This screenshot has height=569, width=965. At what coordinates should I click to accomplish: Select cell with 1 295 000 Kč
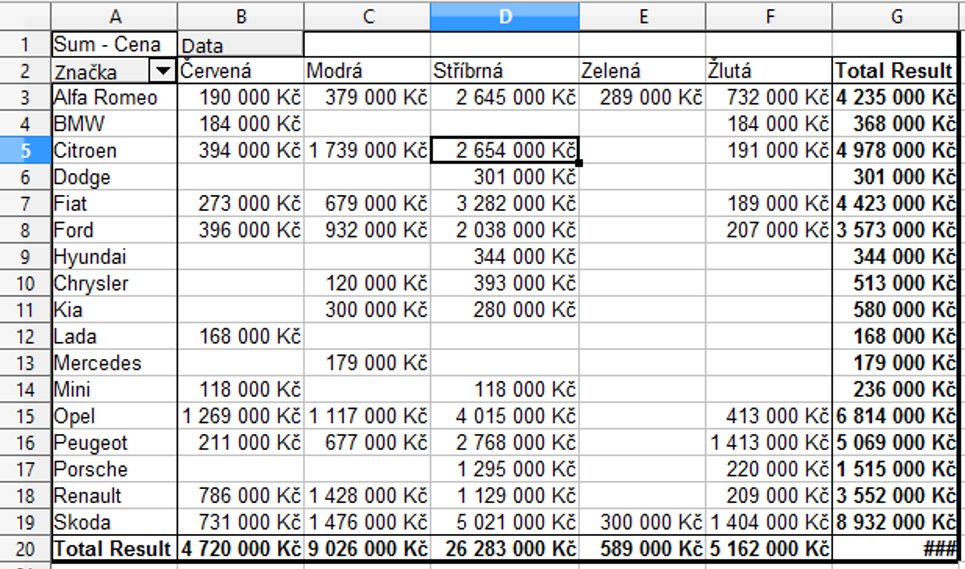[505, 469]
